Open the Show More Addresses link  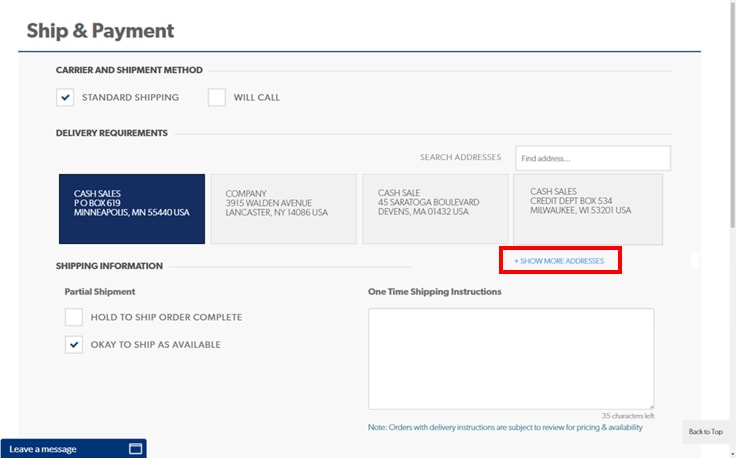tap(559, 261)
